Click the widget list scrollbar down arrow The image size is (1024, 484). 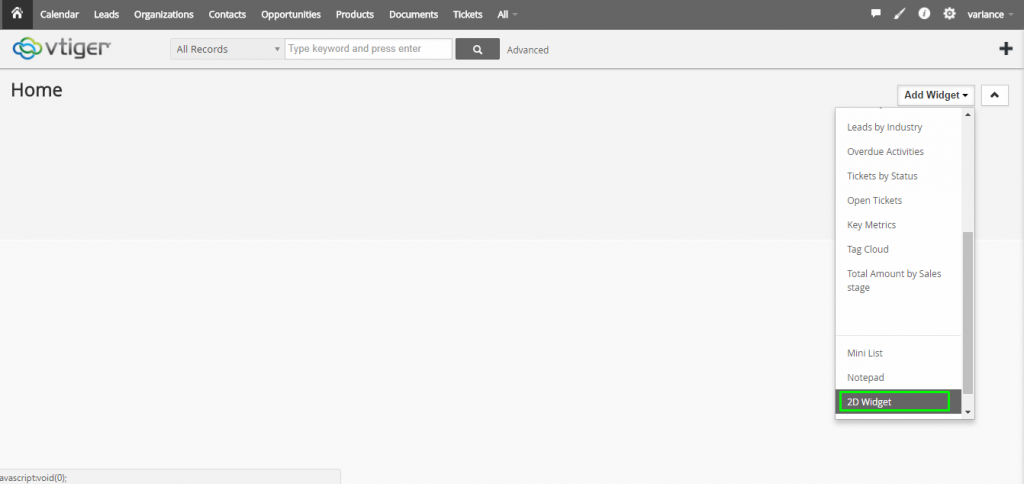pyautogui.click(x=968, y=412)
